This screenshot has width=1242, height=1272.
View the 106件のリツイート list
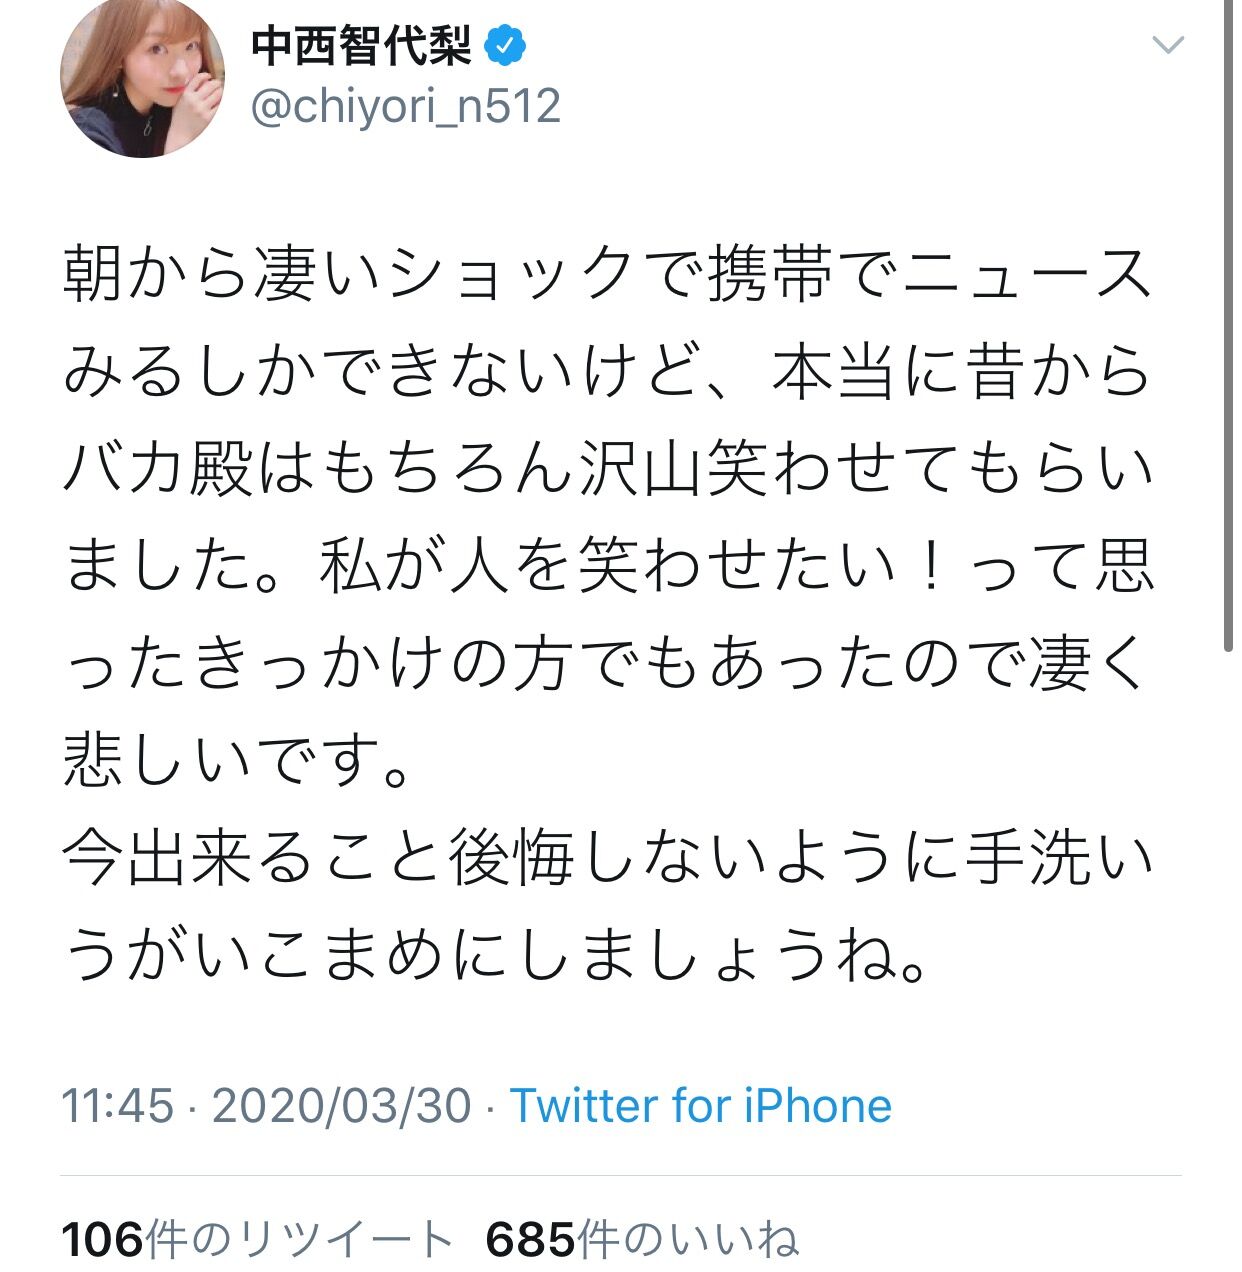(258, 1239)
